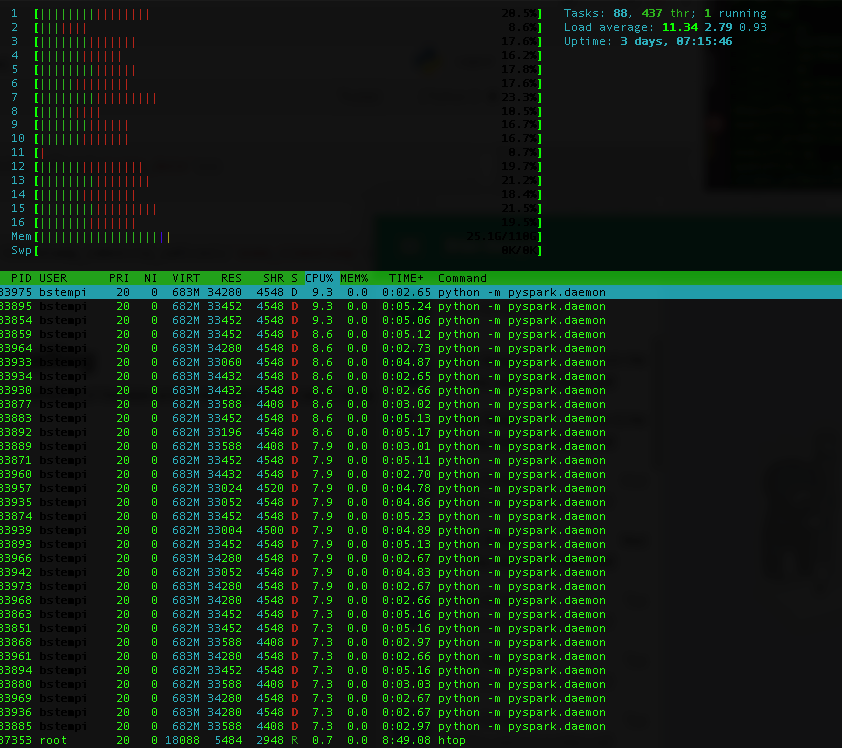Click the CPU 16 usage meter bar
This screenshot has width=842, height=748.
pyautogui.click(x=288, y=222)
